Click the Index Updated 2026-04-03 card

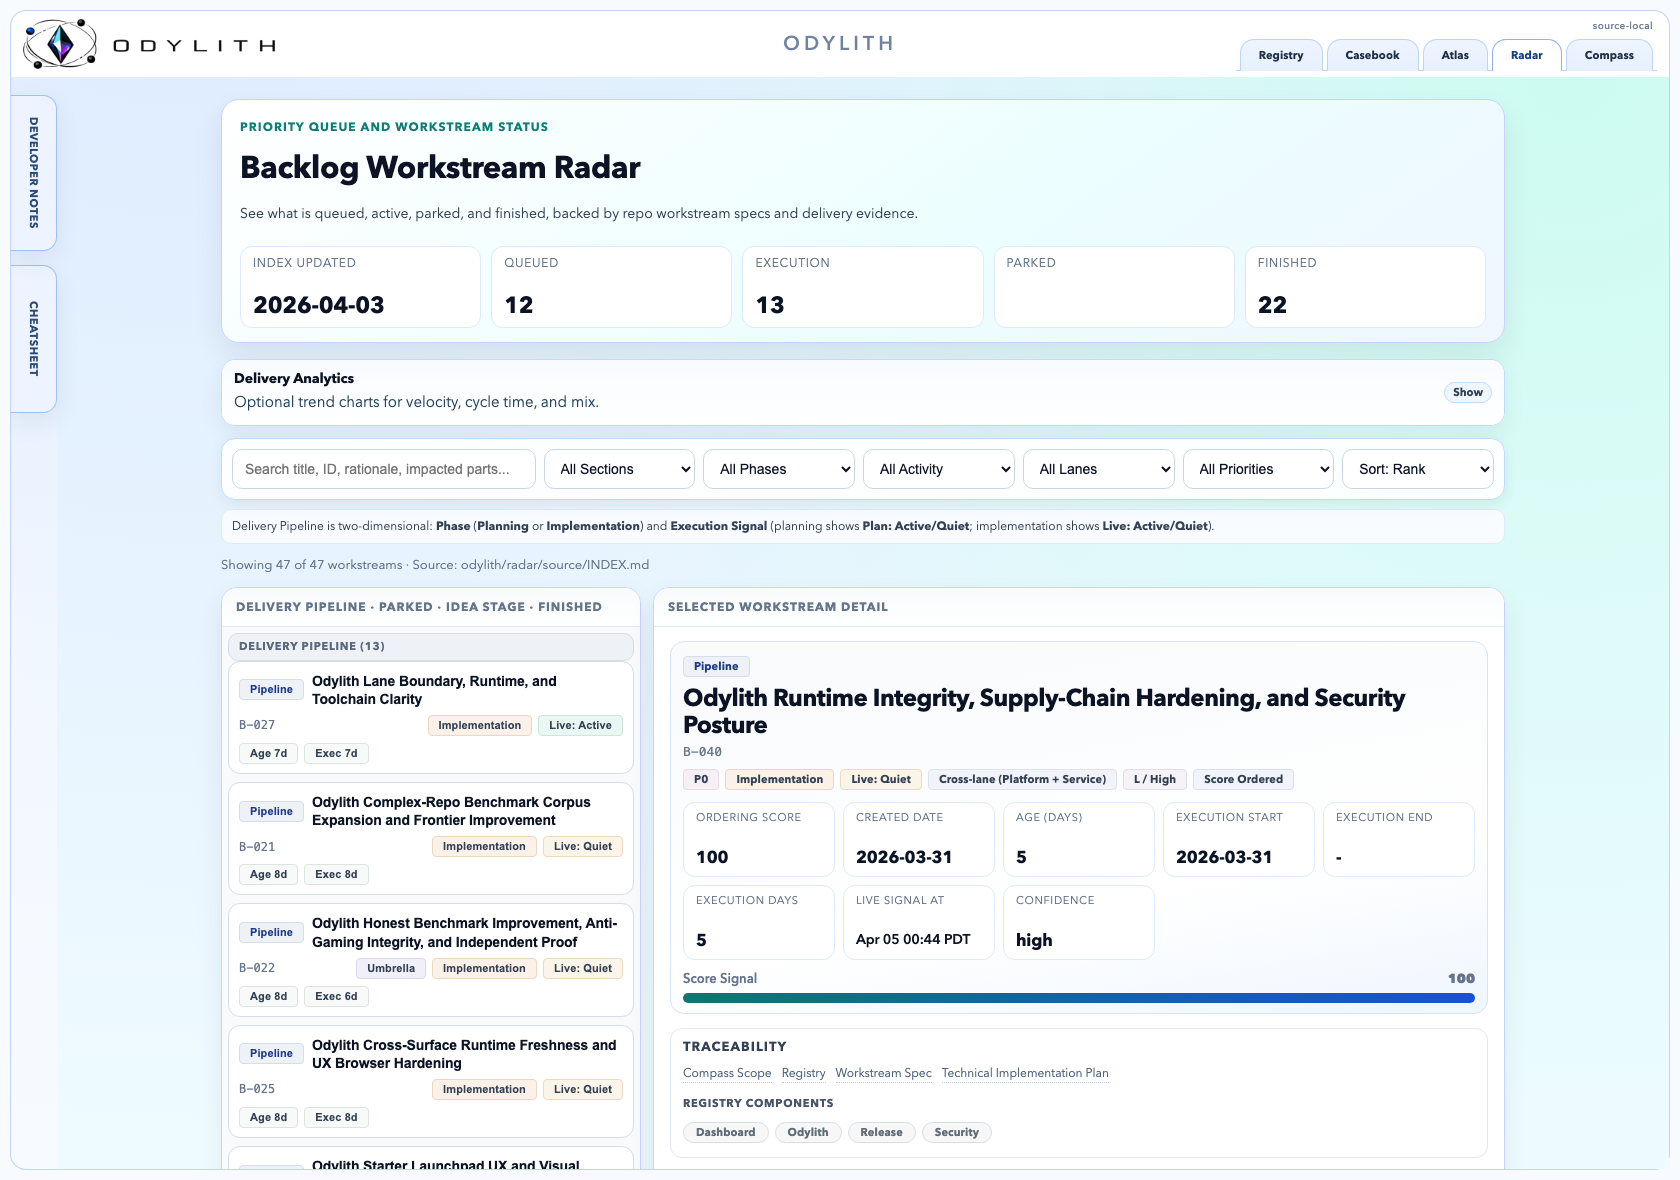[x=360, y=287]
